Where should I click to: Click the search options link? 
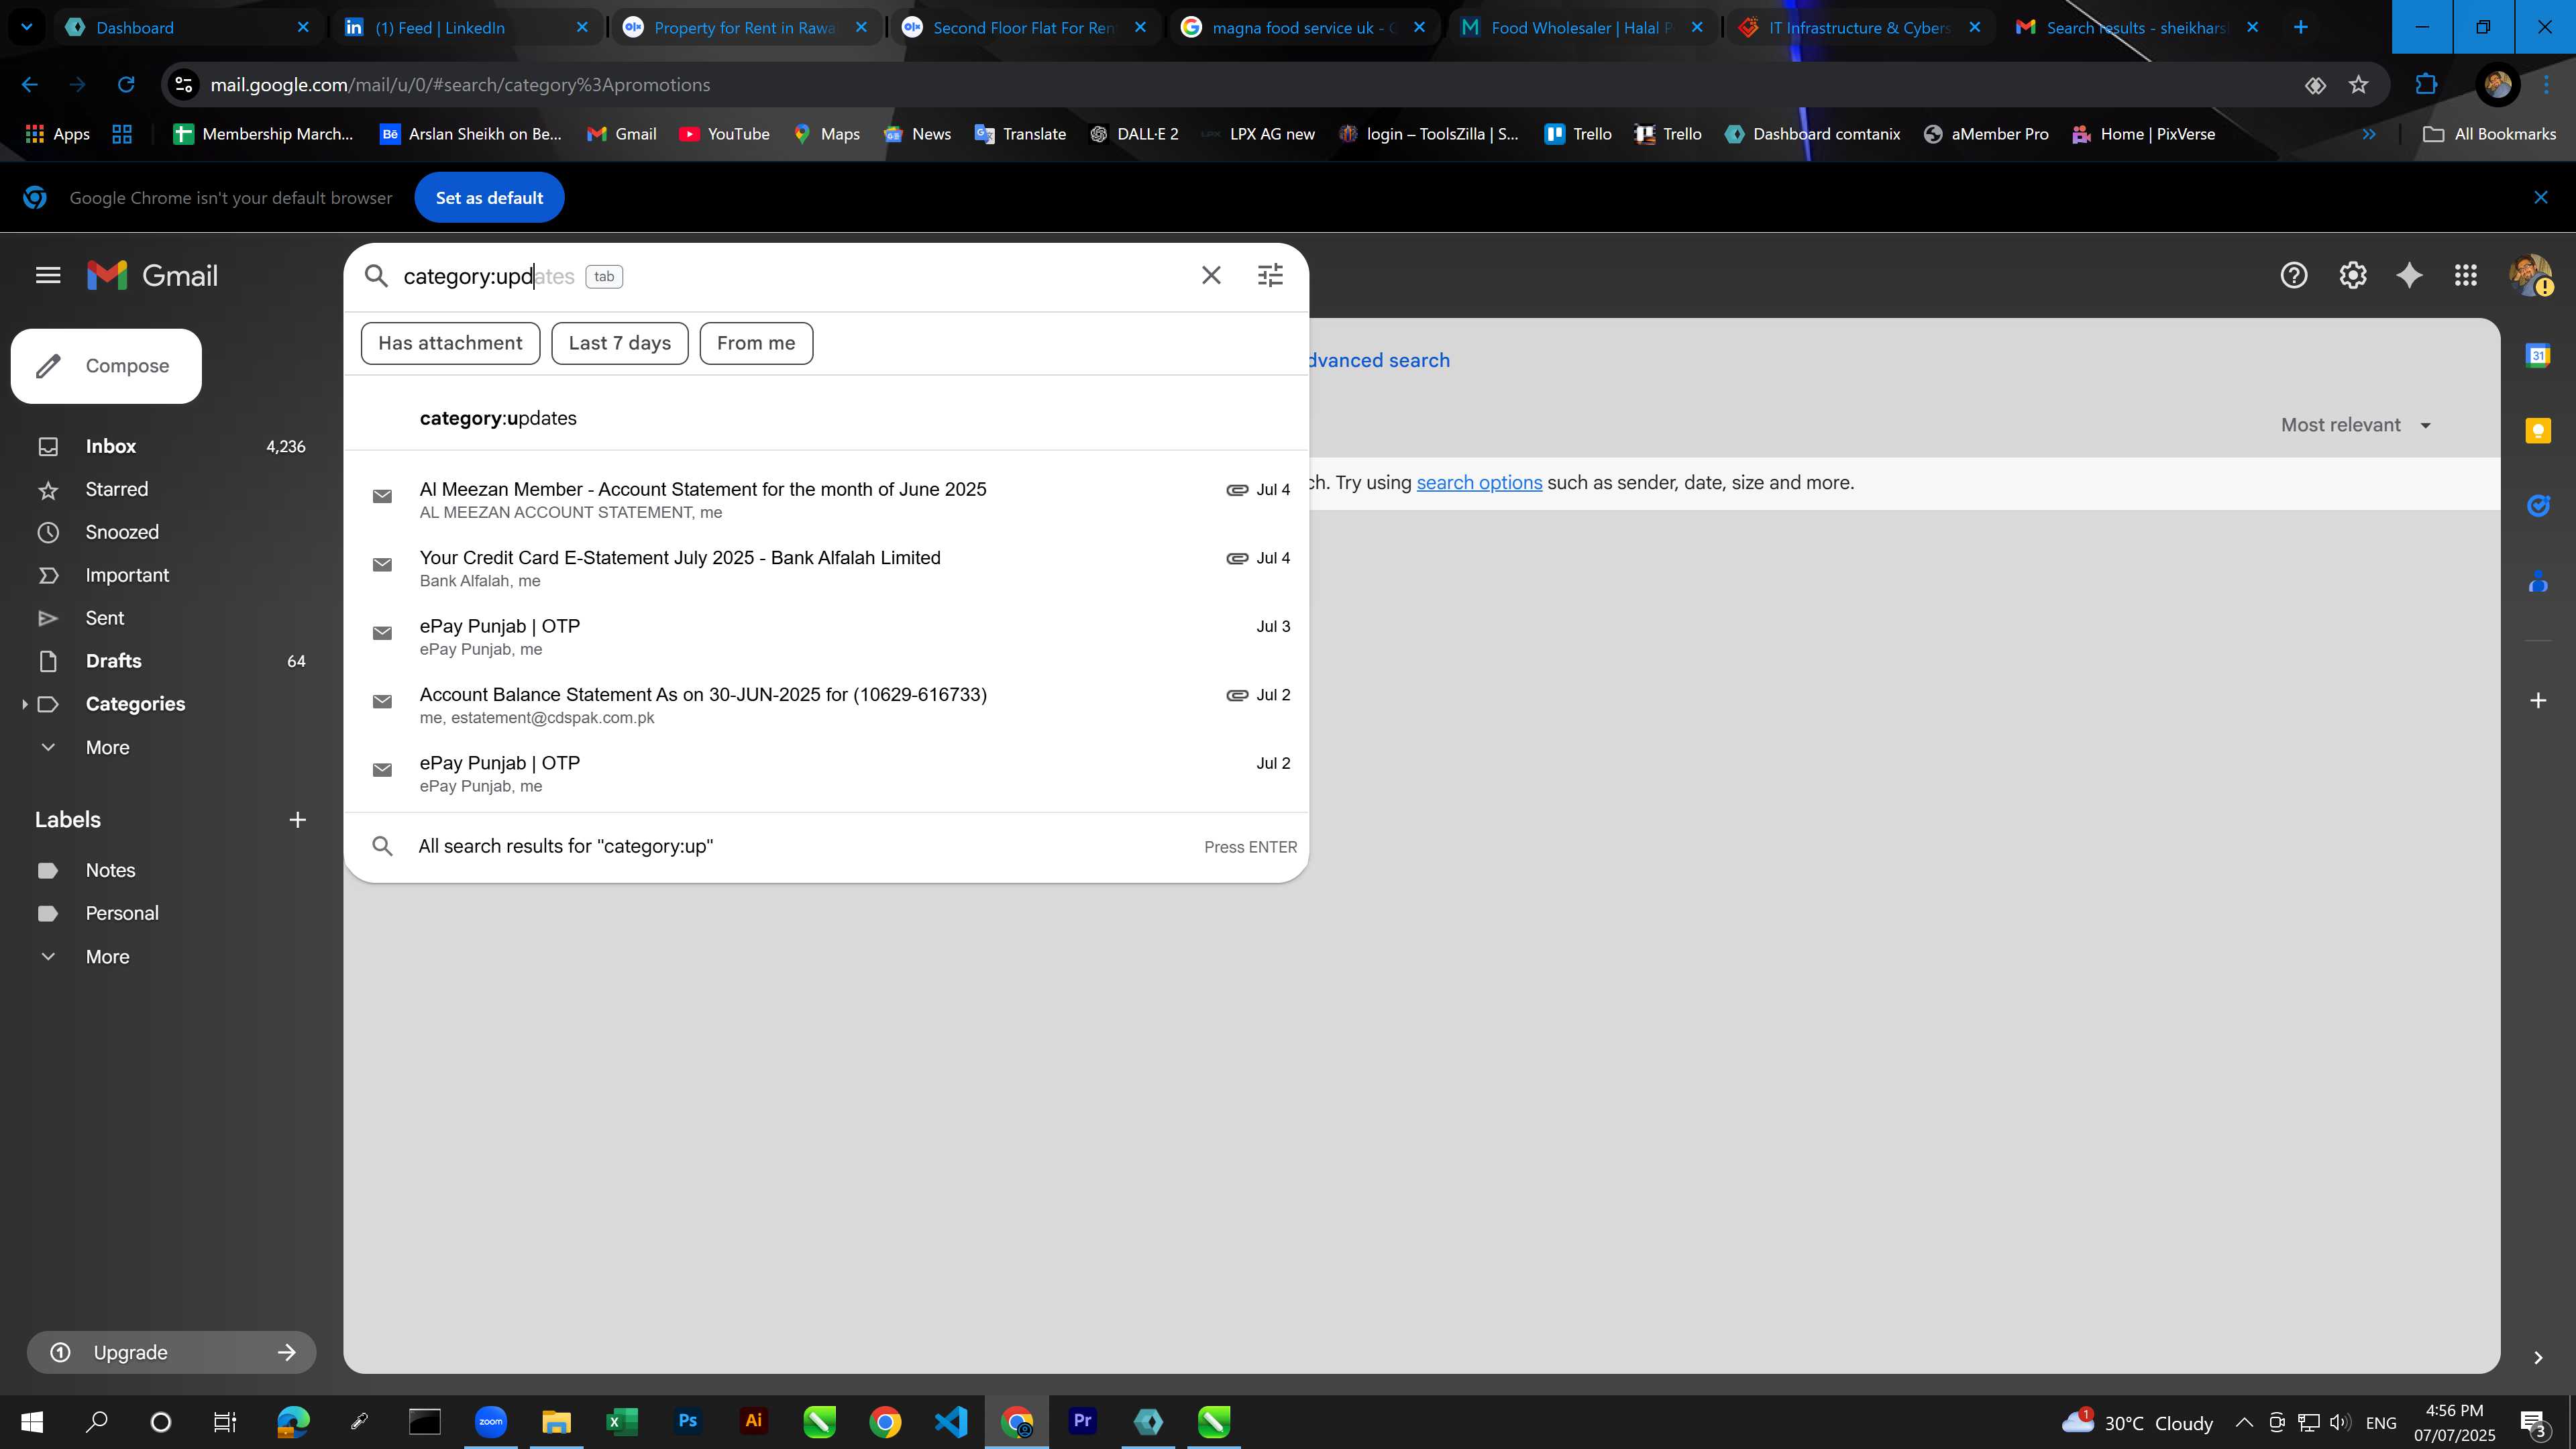coord(1479,483)
